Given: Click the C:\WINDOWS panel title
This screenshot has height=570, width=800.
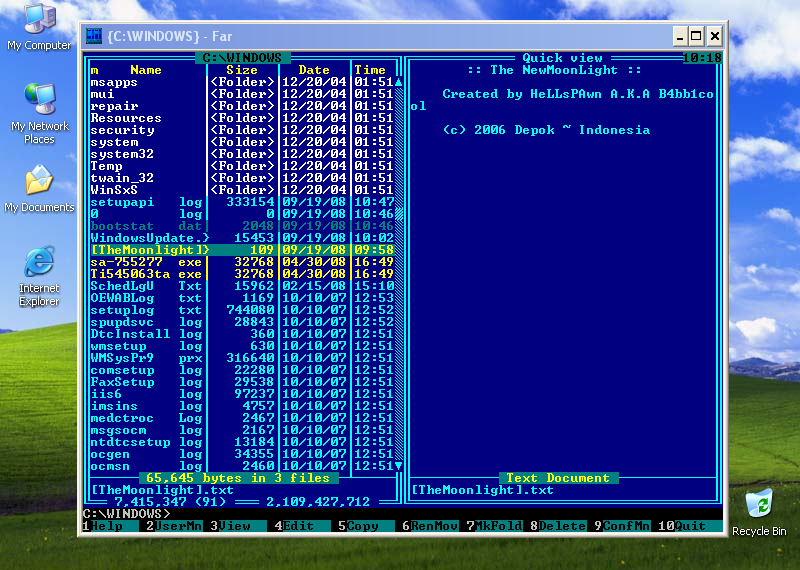Looking at the screenshot, I should (242, 58).
